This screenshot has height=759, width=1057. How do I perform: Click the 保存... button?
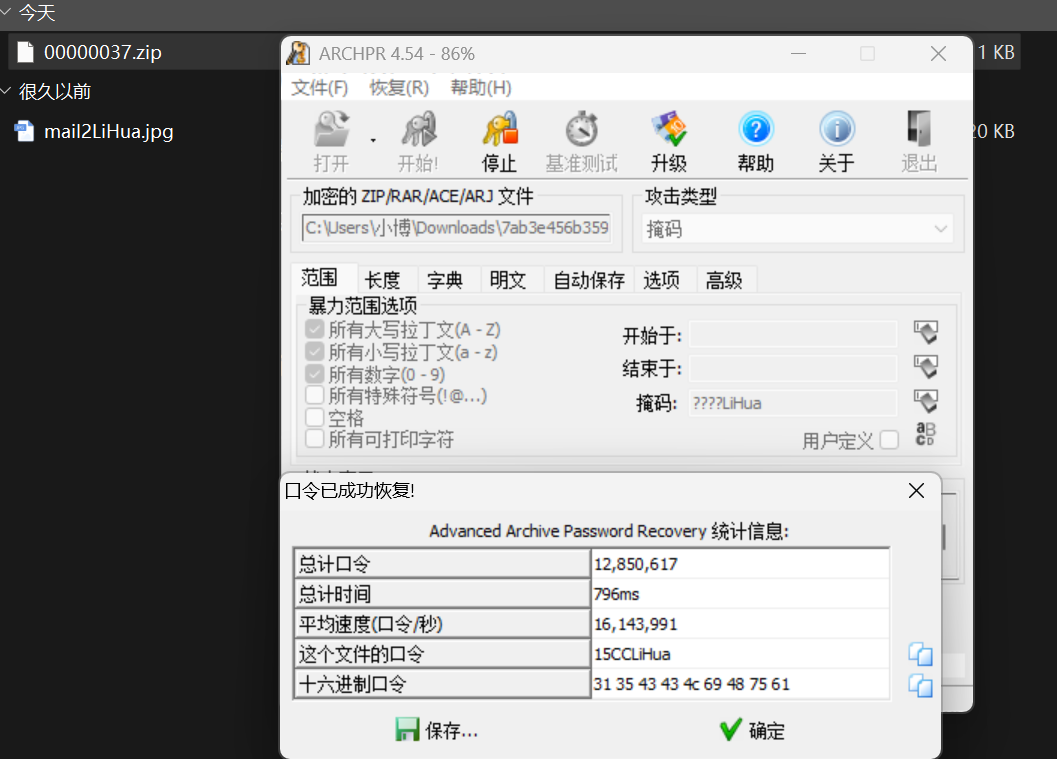[434, 730]
